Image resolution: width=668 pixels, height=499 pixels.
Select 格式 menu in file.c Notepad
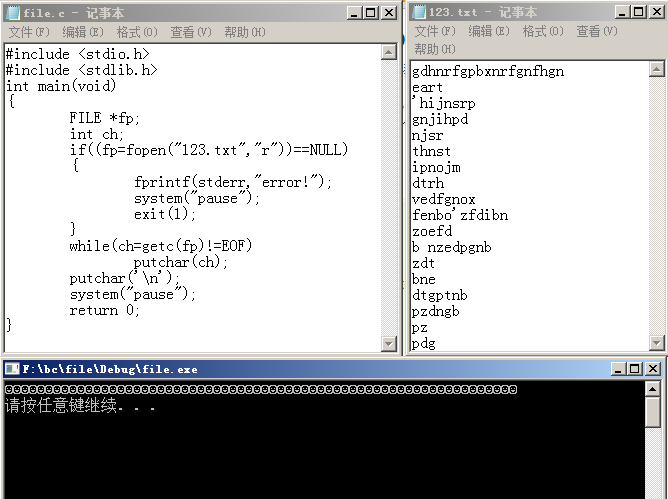pos(137,32)
